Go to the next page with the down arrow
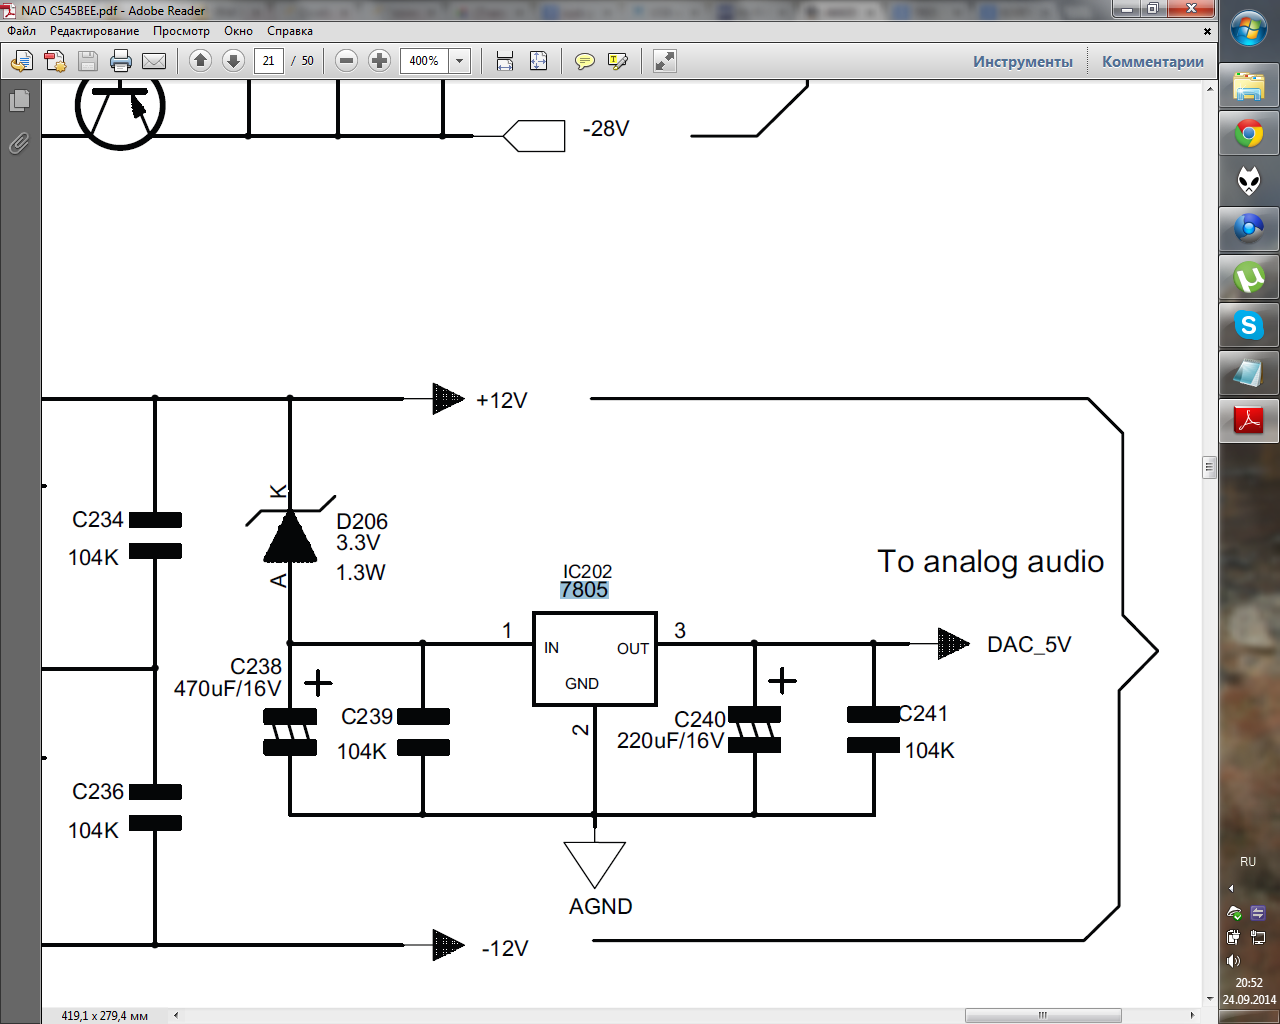This screenshot has width=1280, height=1024. point(233,61)
